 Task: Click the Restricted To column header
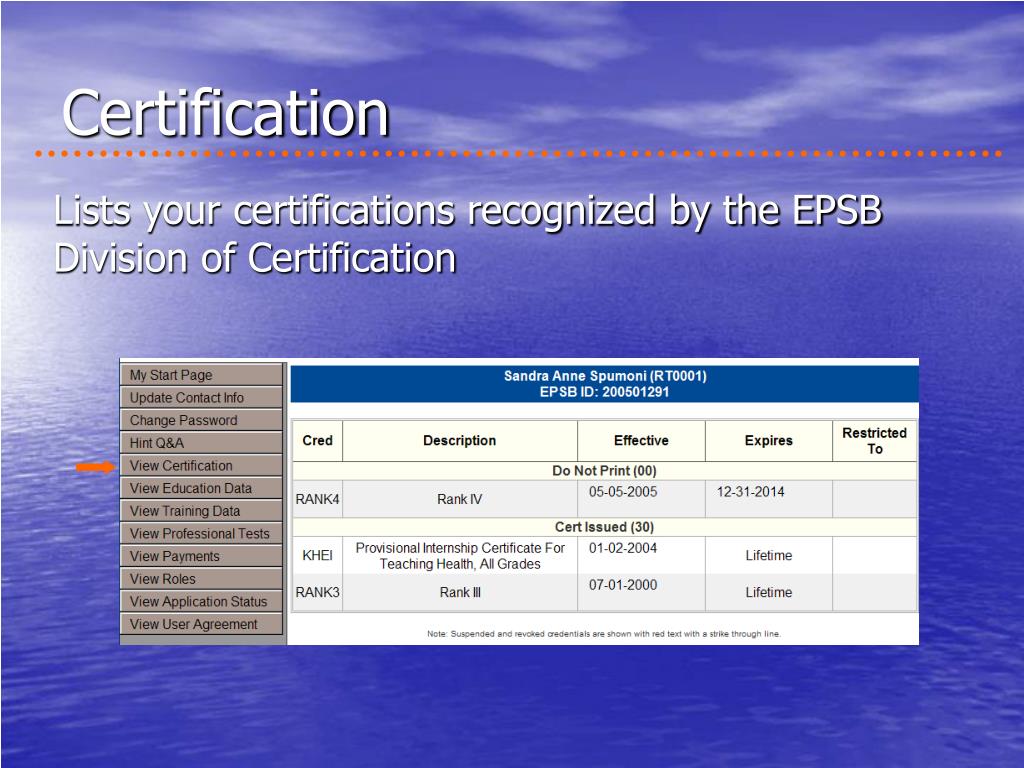coord(874,441)
